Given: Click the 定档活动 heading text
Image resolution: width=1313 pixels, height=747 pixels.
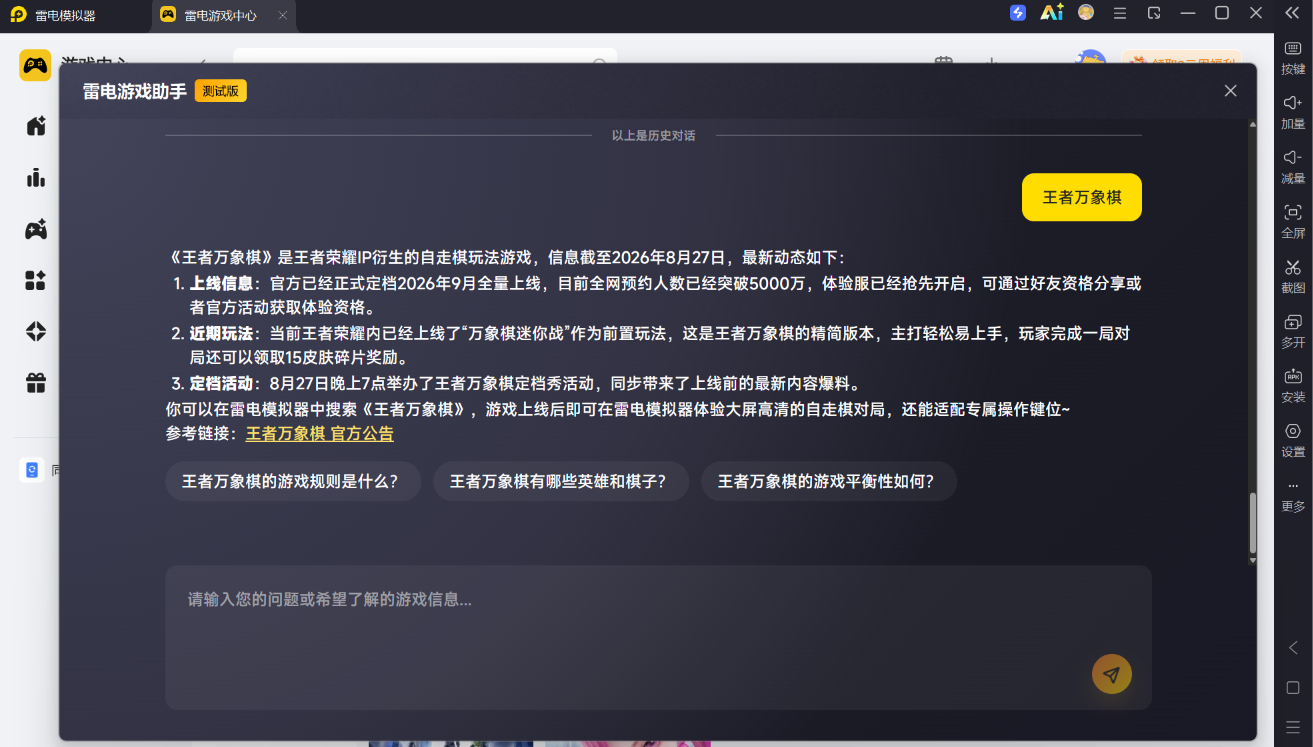Looking at the screenshot, I should 221,383.
